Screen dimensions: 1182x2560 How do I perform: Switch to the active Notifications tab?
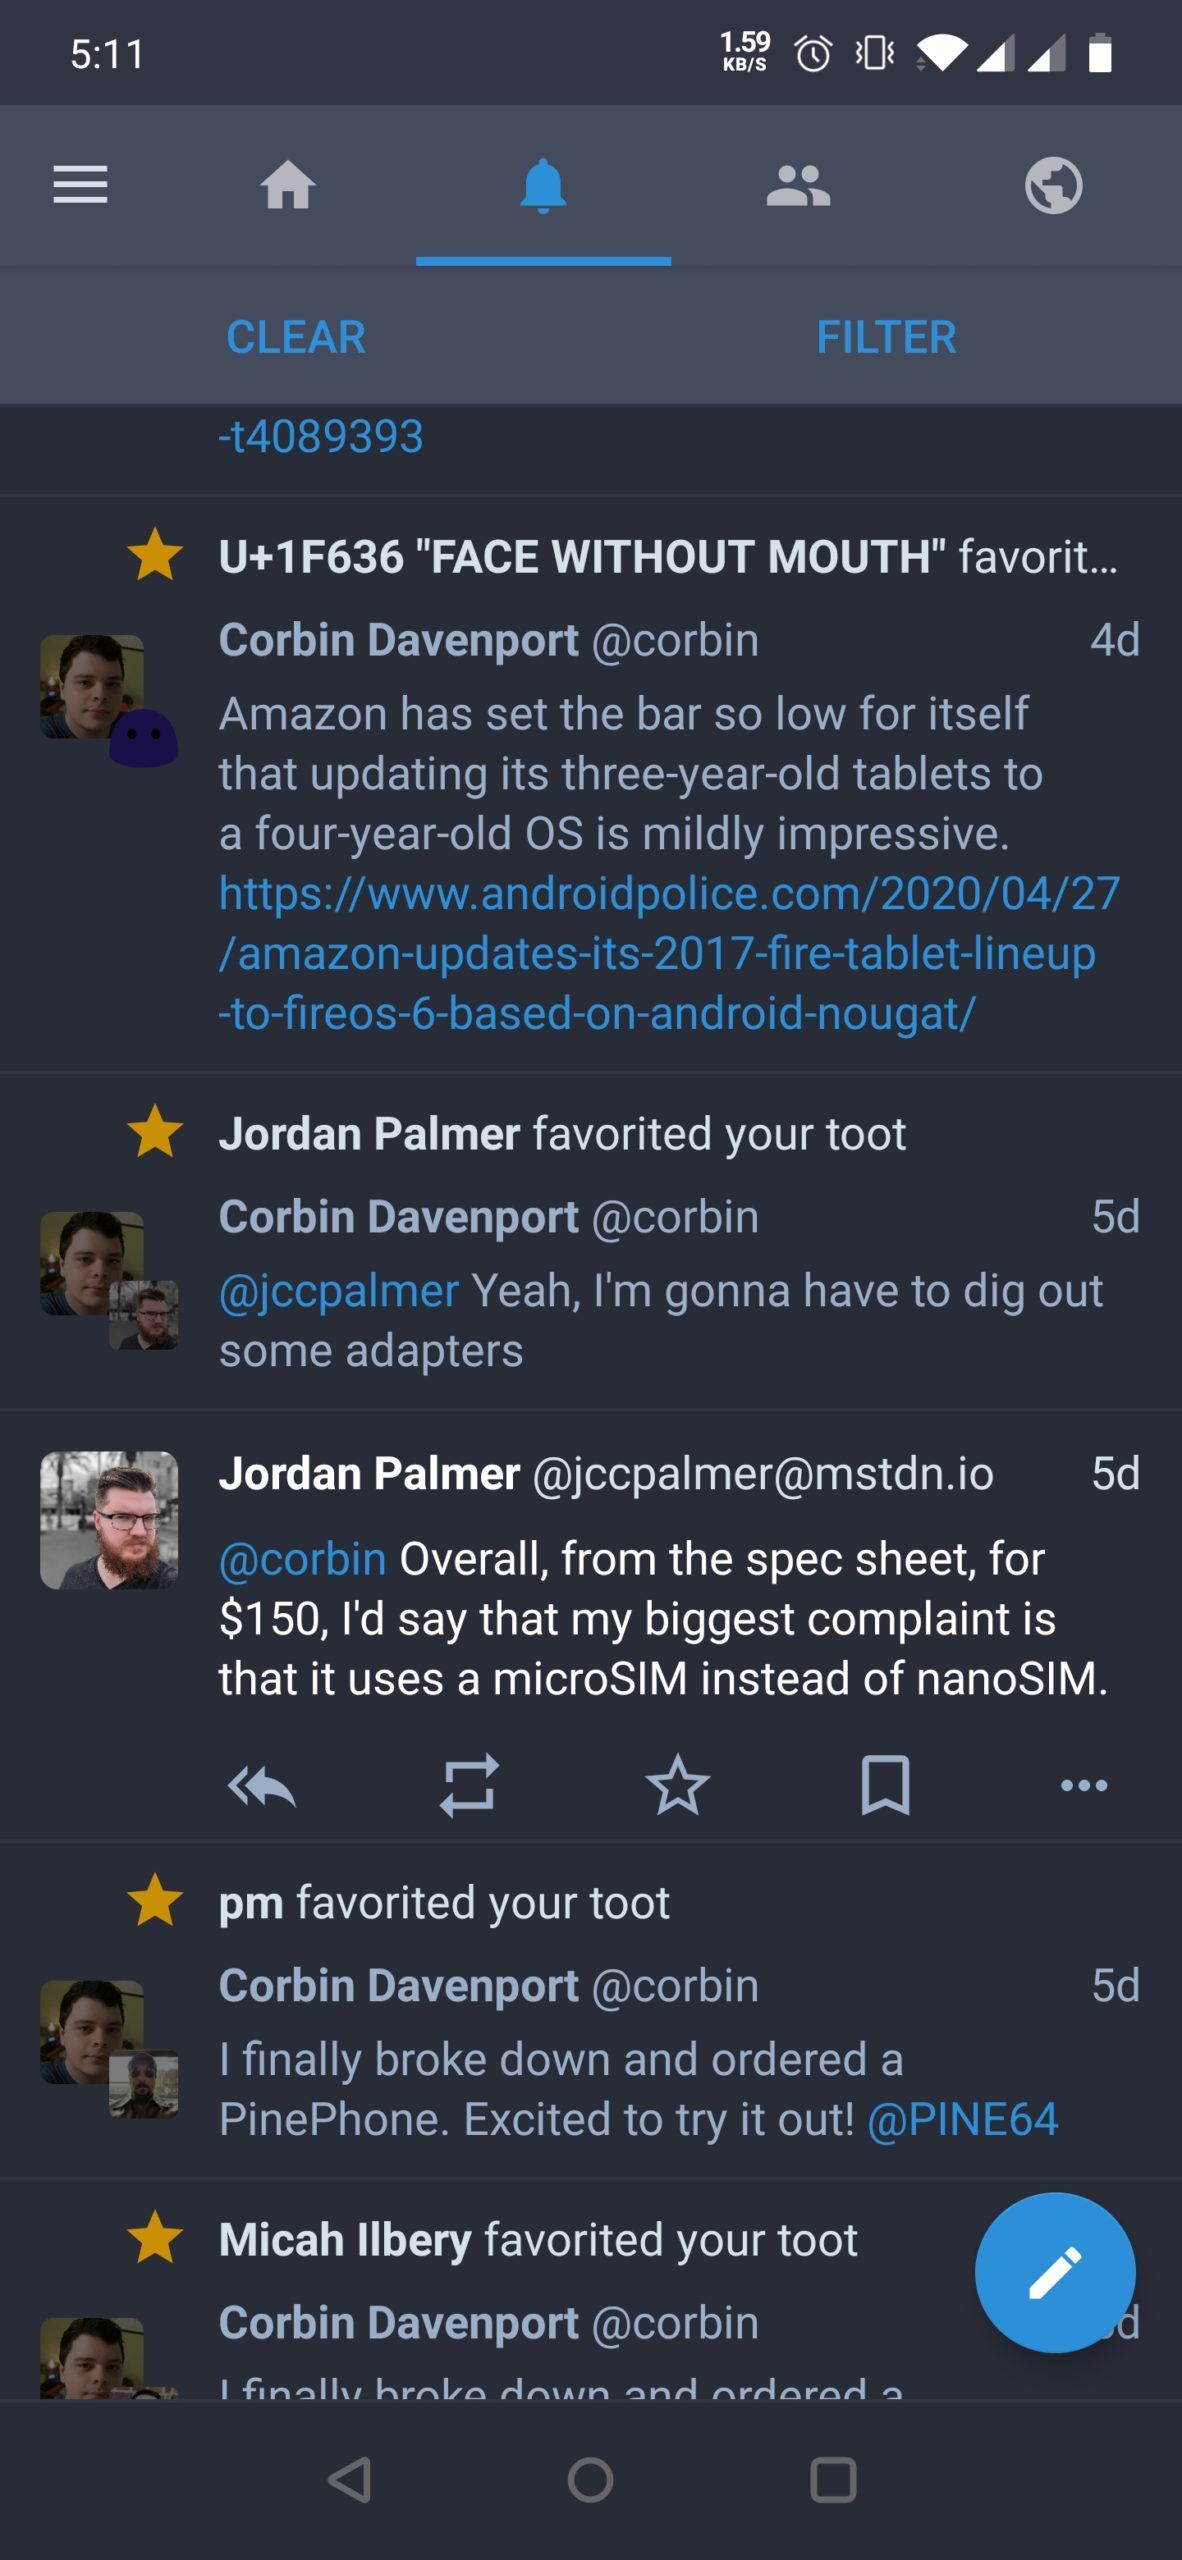point(541,185)
